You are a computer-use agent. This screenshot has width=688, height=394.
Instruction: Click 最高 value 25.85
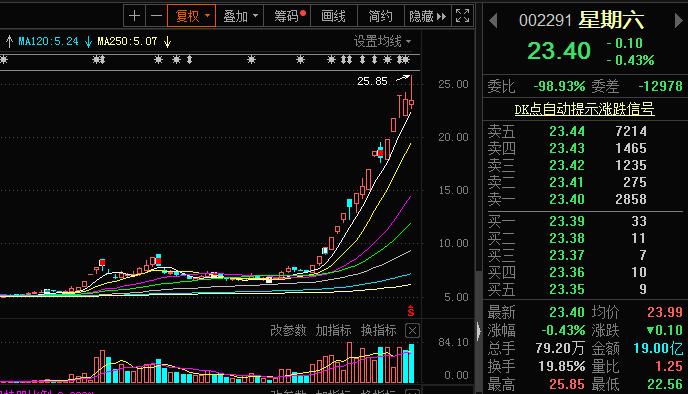coord(567,384)
